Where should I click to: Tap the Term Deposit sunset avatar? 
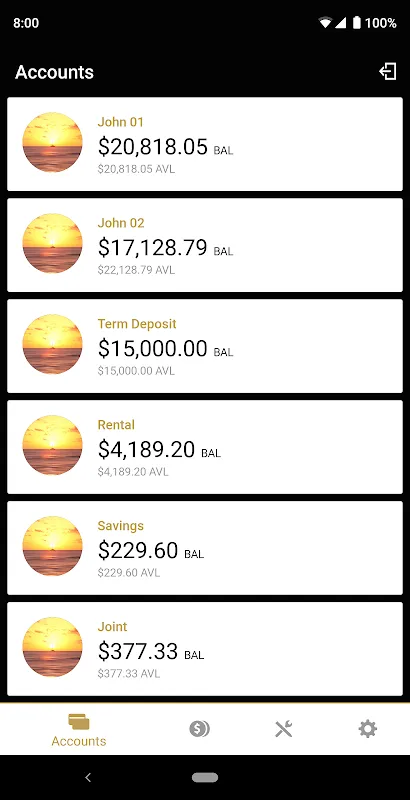coord(53,344)
